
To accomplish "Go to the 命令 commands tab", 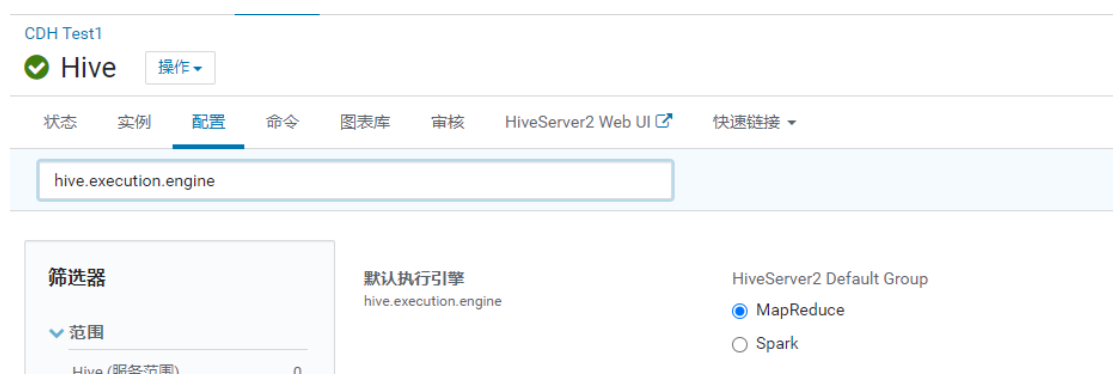I will point(283,122).
